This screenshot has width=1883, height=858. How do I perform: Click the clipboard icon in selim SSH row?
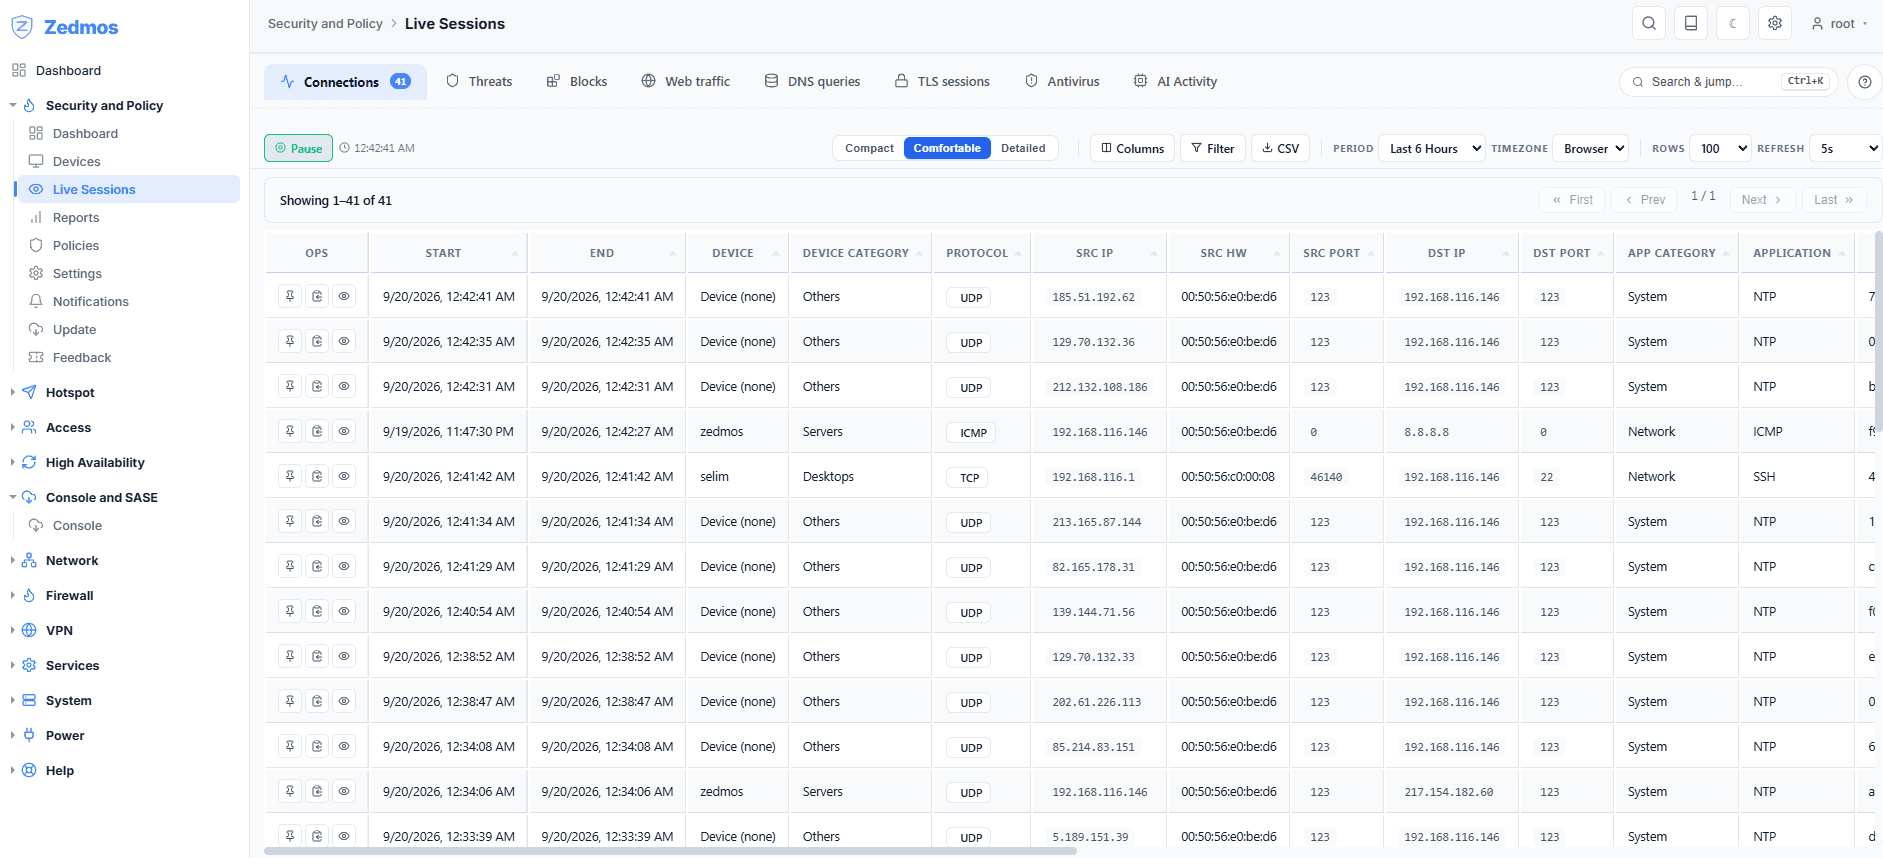tap(317, 476)
